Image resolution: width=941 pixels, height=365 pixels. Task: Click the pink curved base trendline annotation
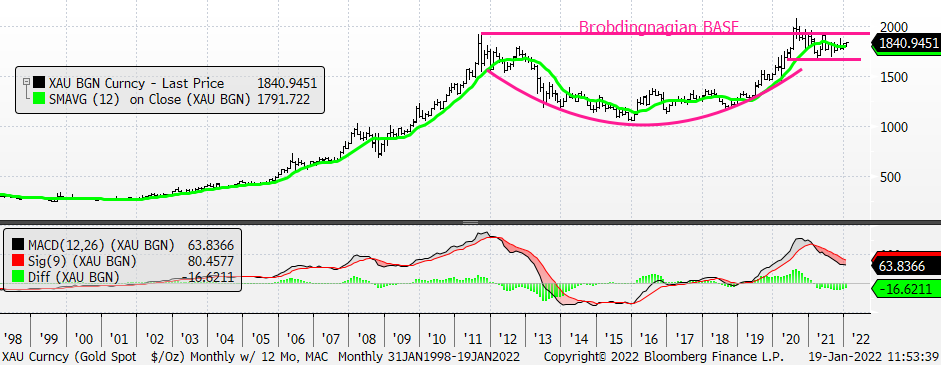[x=645, y=124]
